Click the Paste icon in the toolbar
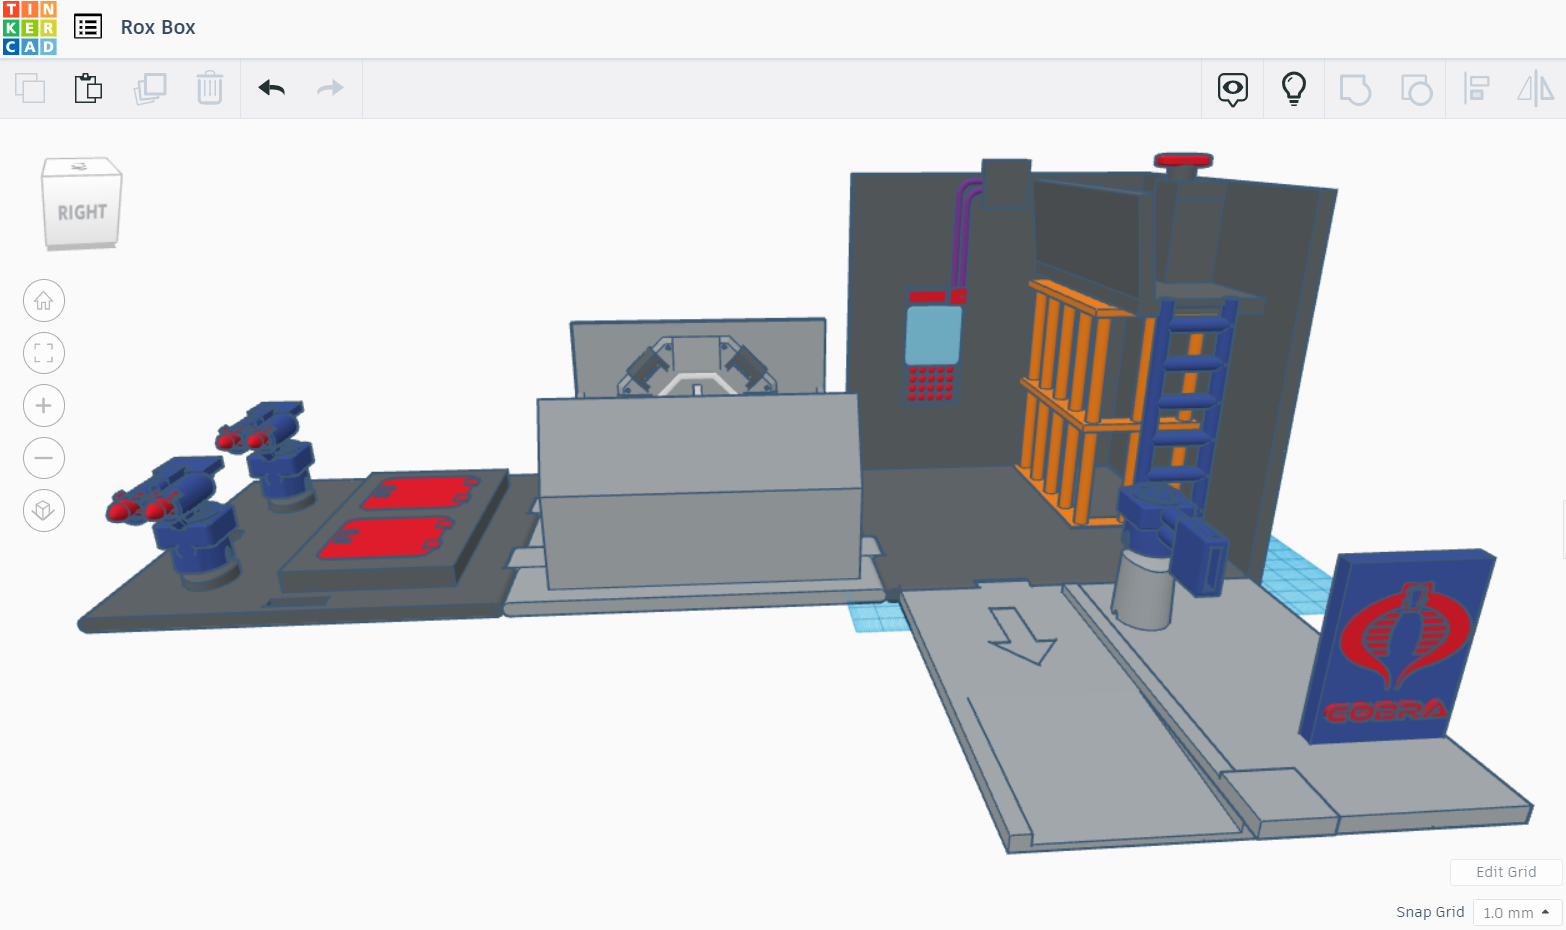This screenshot has height=930, width=1566. tap(89, 88)
